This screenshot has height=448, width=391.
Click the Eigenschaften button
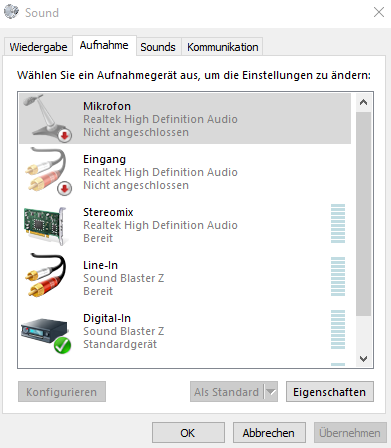330,392
